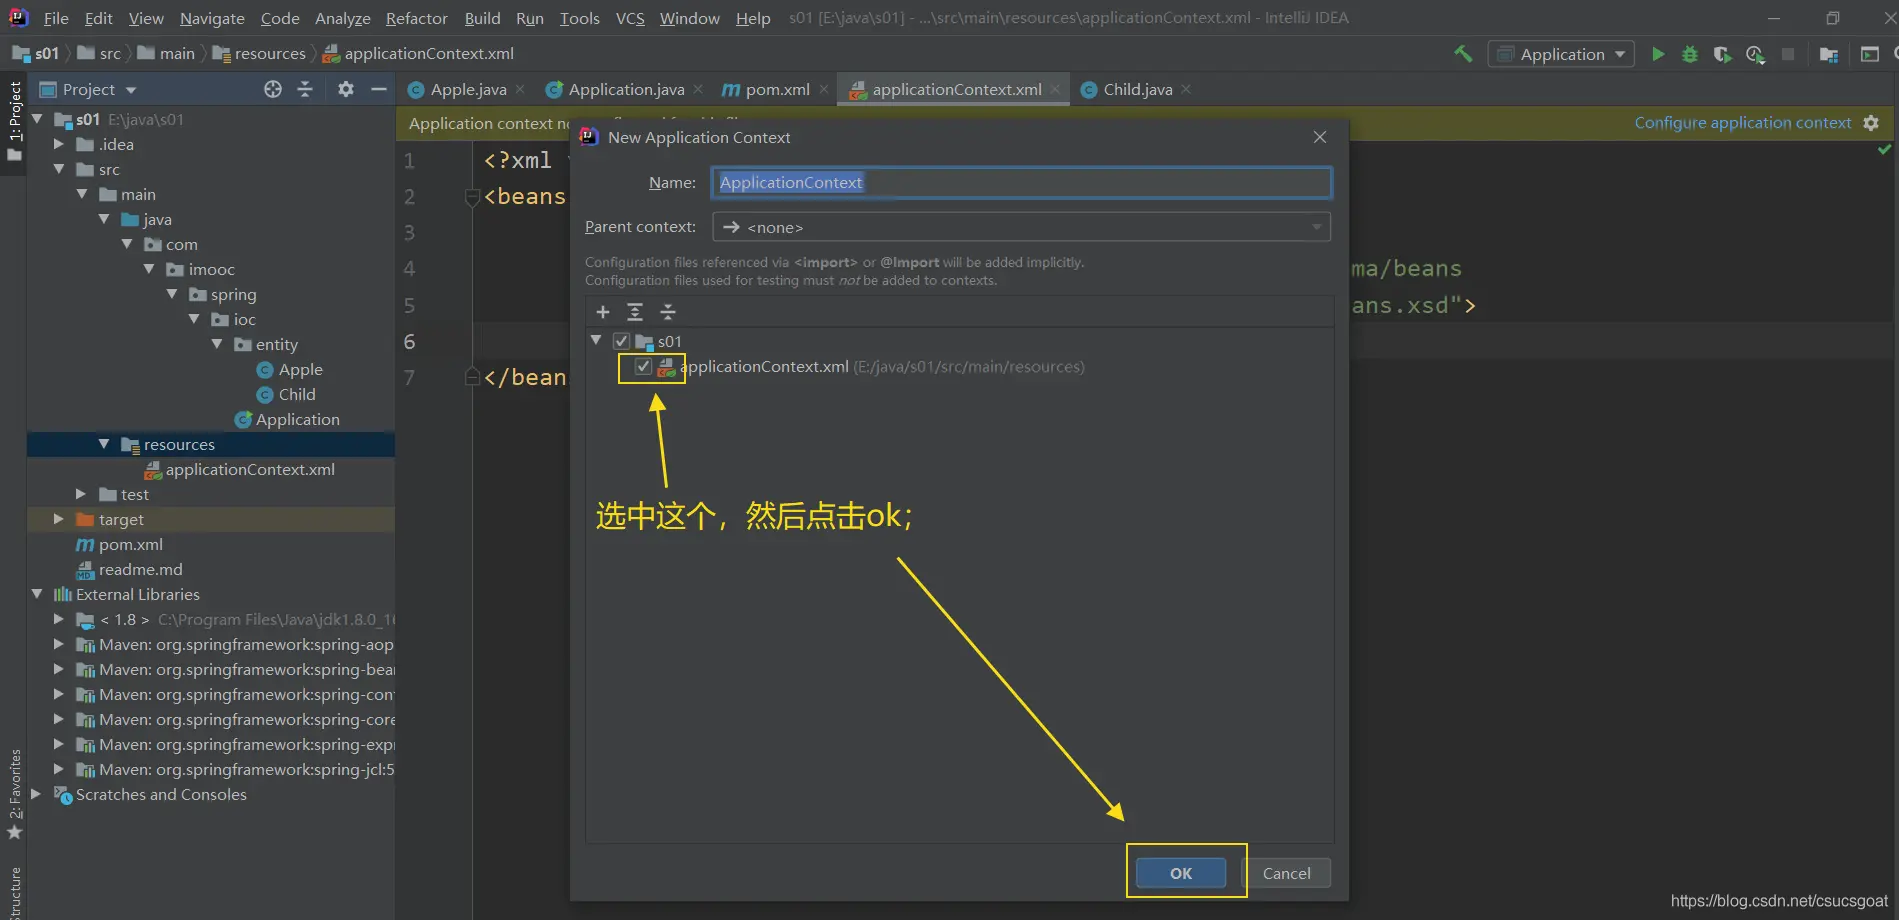
Task: Click the green Run button in toolbar
Action: point(1658,54)
